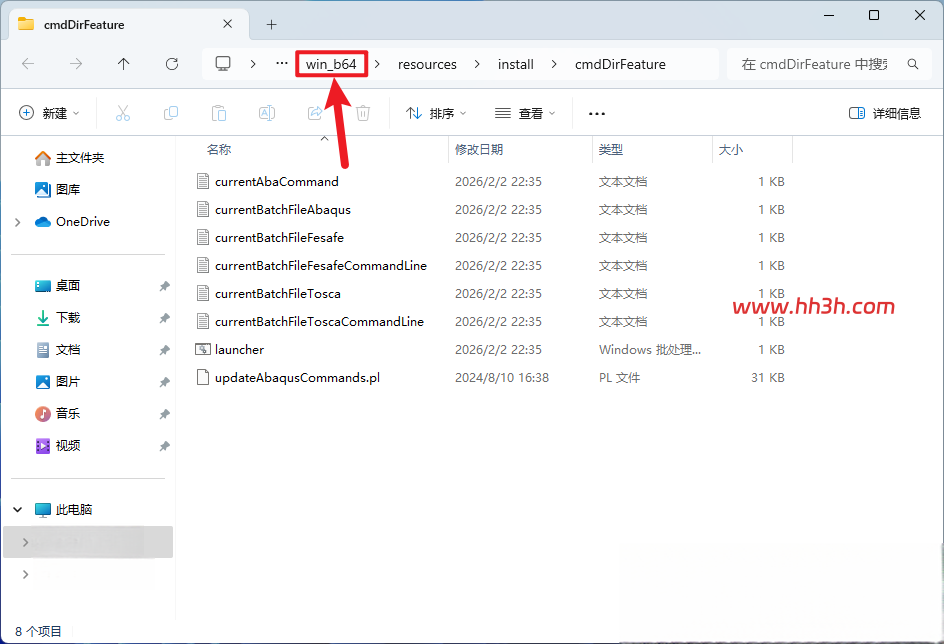944x644 pixels.
Task: Expand chevron after win_b64 in path
Action: pyautogui.click(x=377, y=64)
